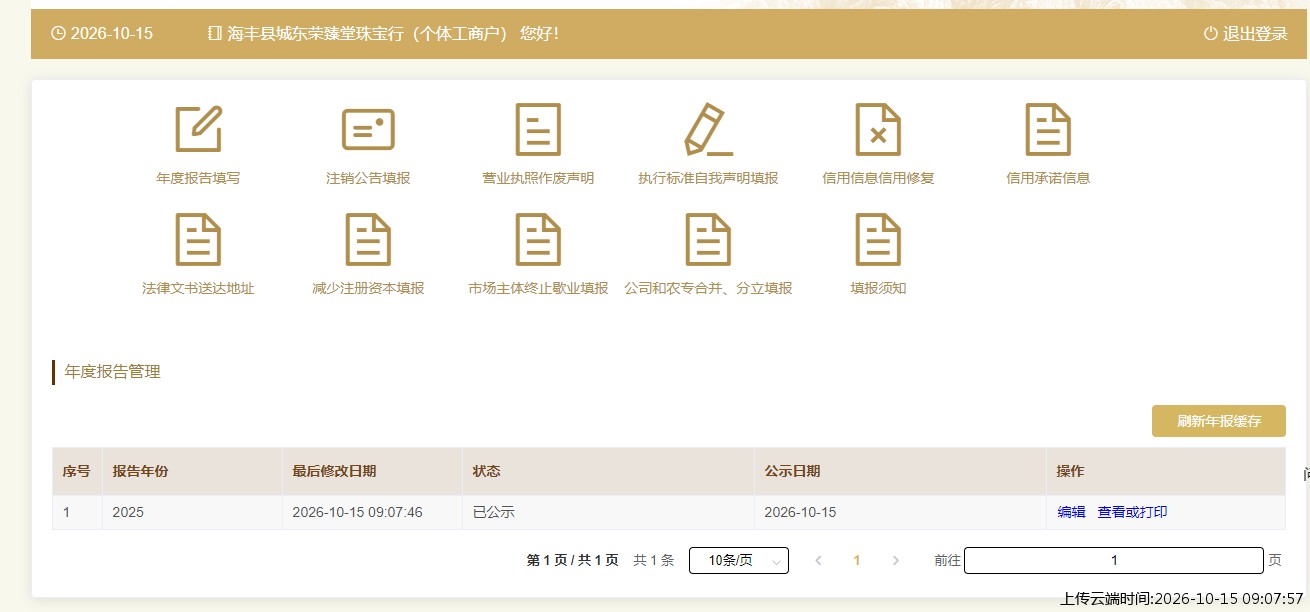Select the 已公示 status cell
The width and height of the screenshot is (1310, 612).
(x=608, y=512)
